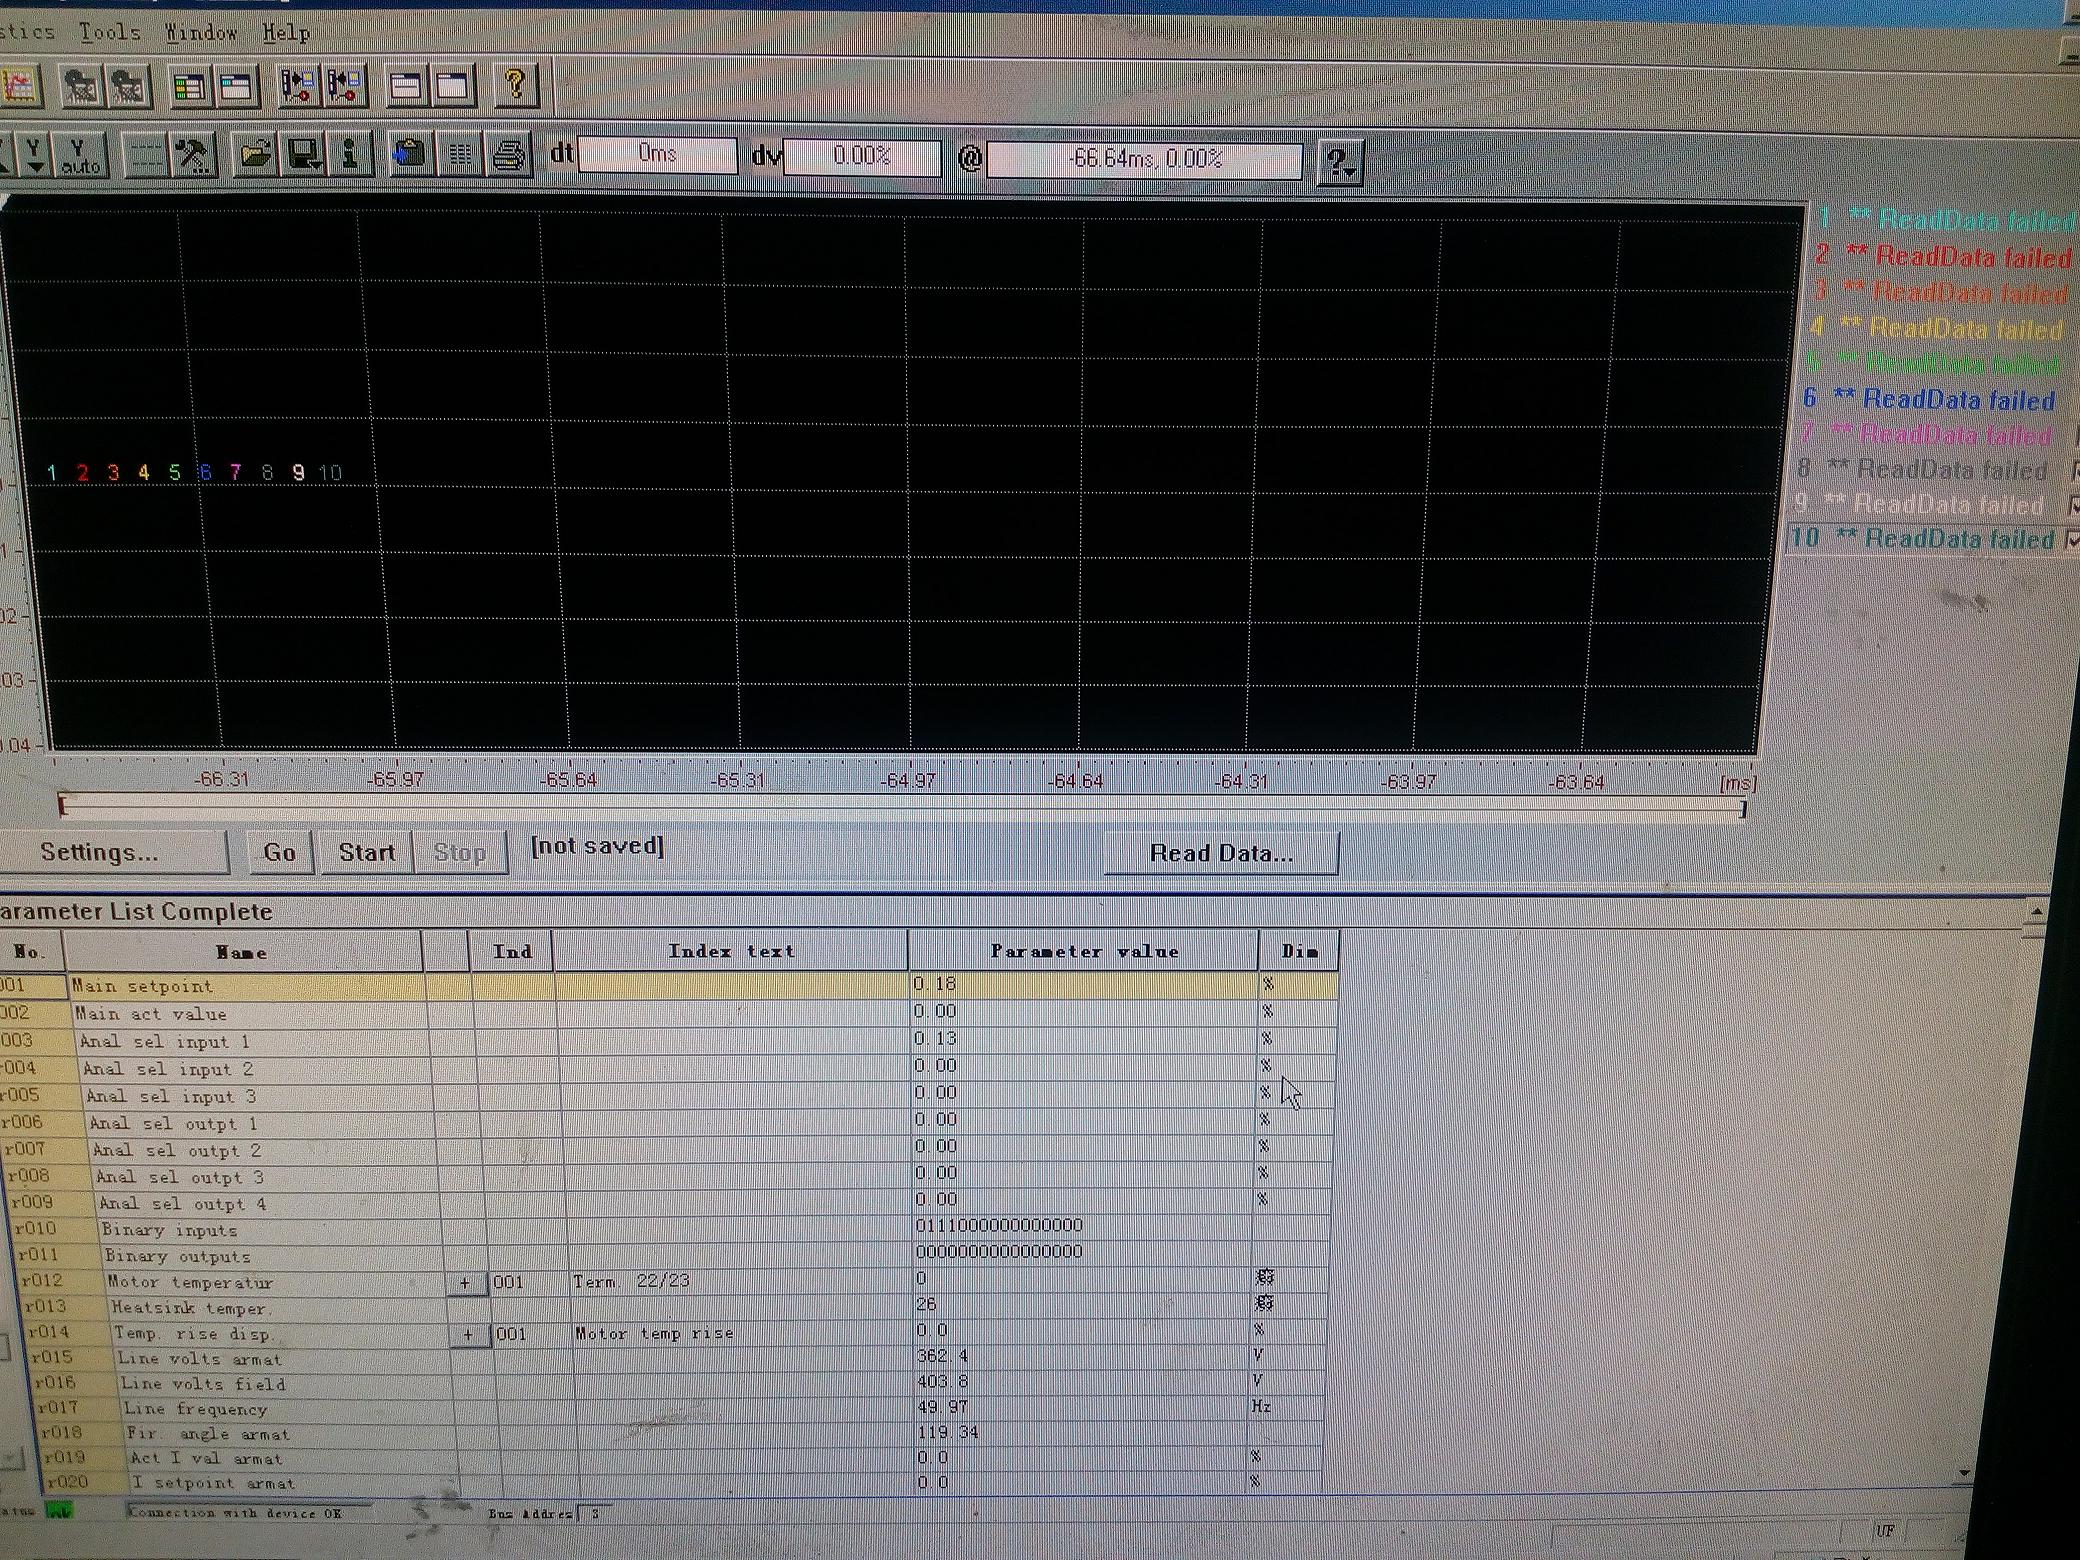The image size is (2080, 1560).
Task: Expand r012 Motor temperatur index rows
Action: [x=465, y=1282]
